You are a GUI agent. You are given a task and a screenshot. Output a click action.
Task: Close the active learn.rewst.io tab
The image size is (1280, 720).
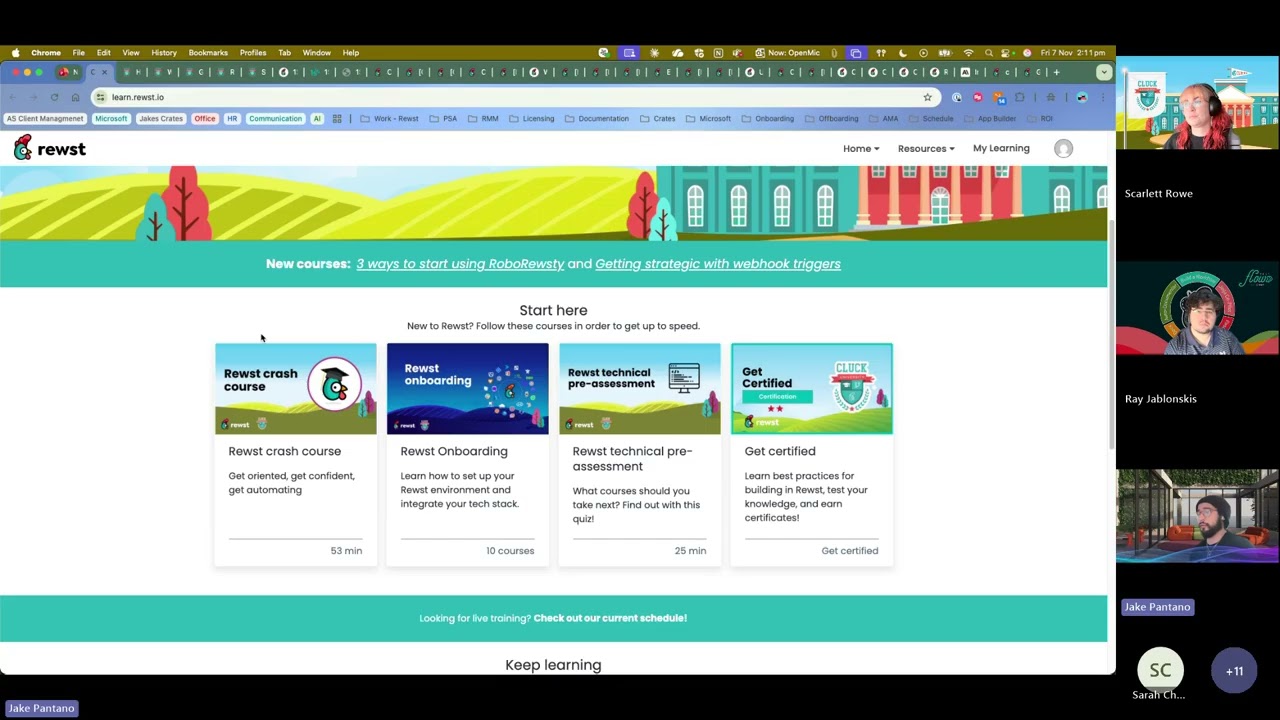pos(104,72)
